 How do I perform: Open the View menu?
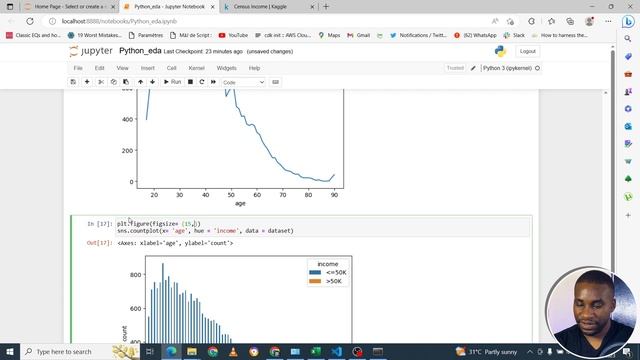[122, 68]
